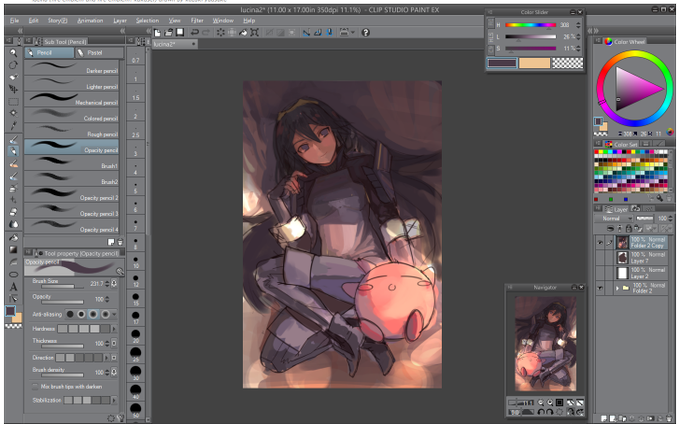This screenshot has width=680, height=424.
Task: Expand Stabilization options arrow
Action: [x=114, y=400]
